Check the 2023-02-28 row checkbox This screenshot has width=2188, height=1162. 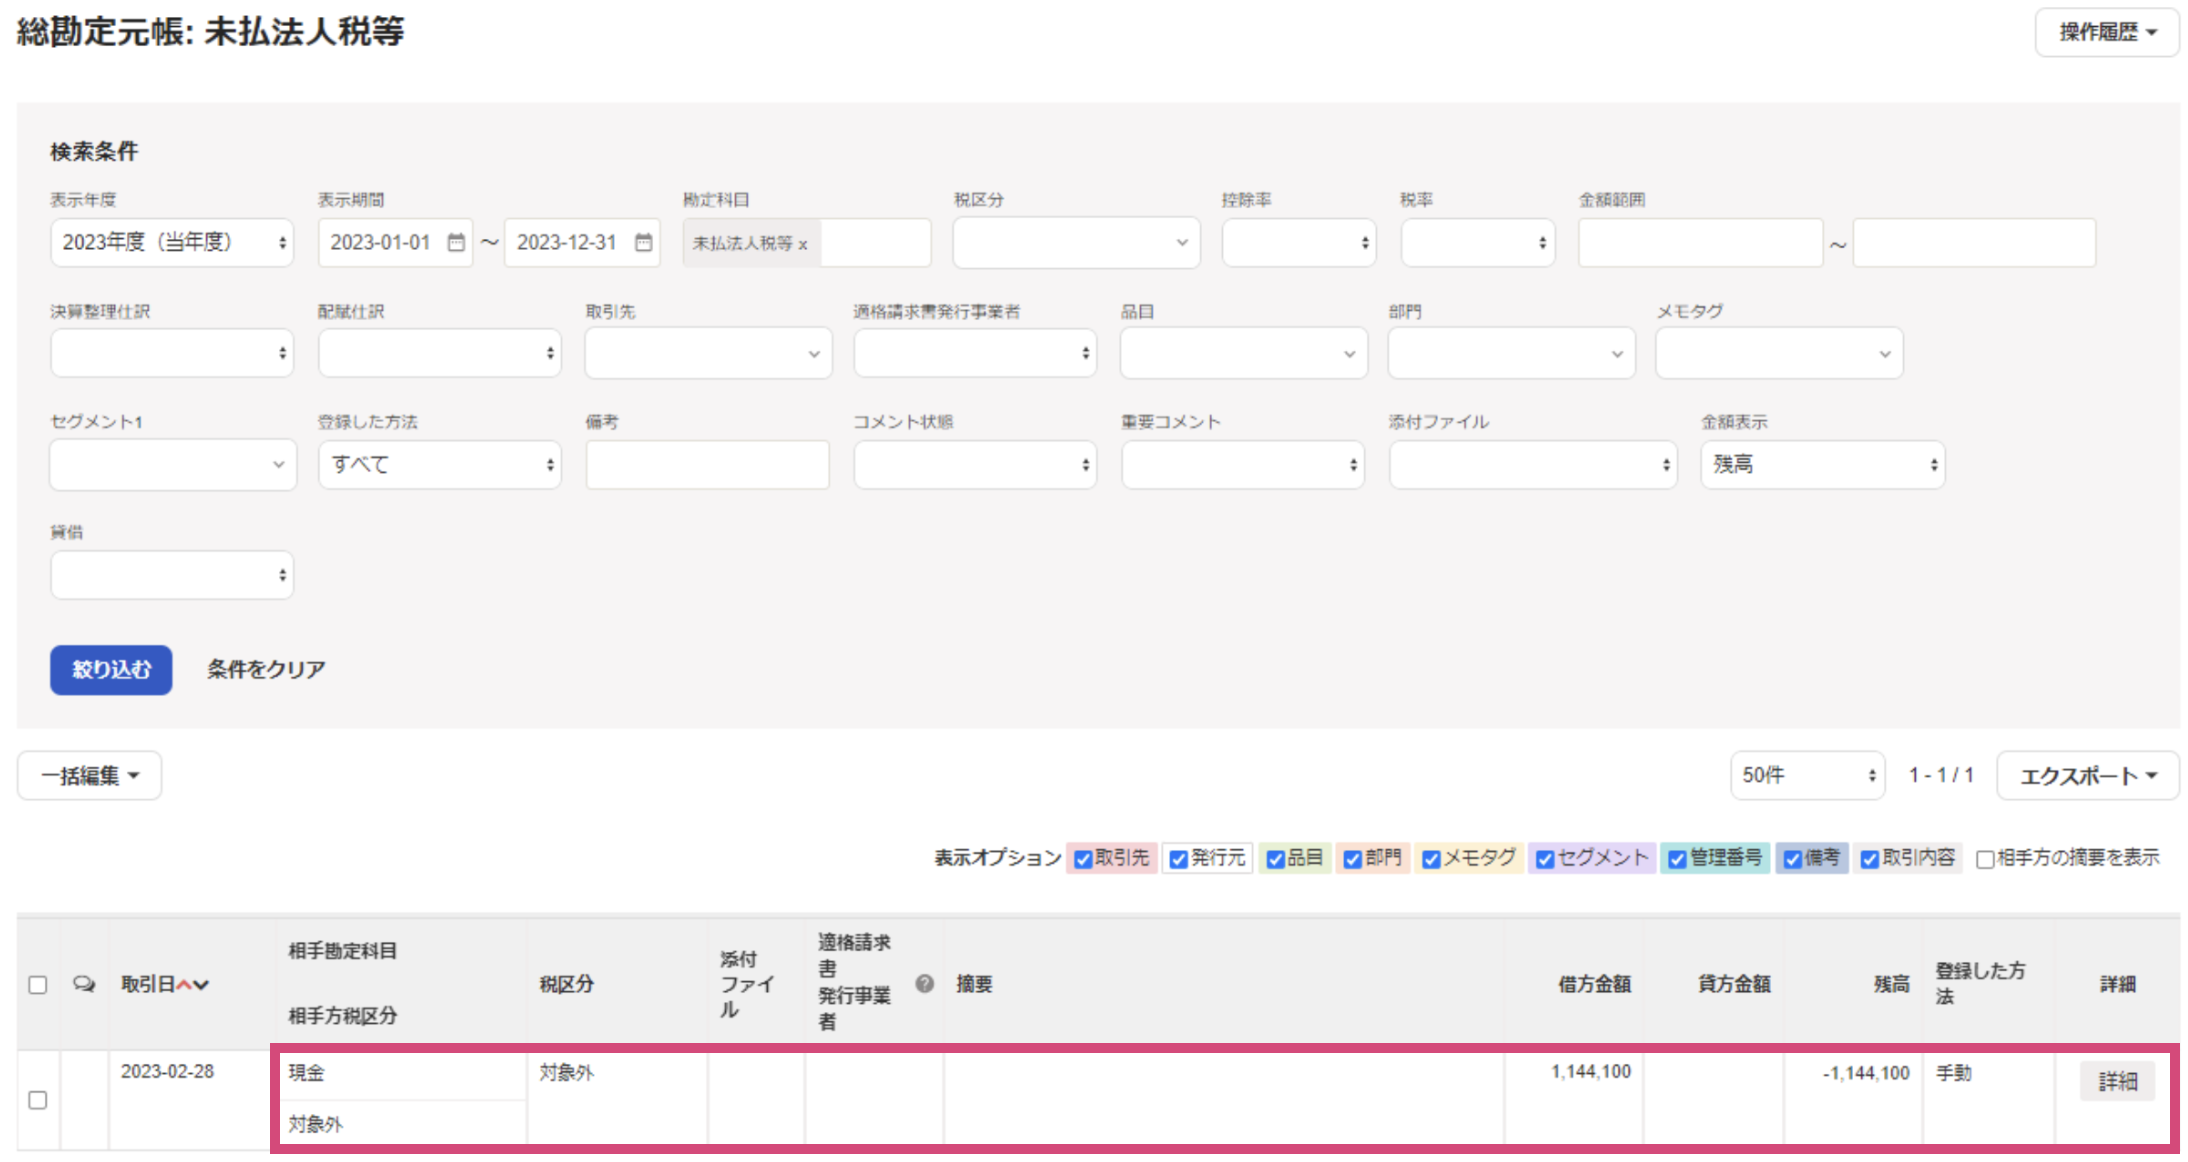coord(38,1100)
